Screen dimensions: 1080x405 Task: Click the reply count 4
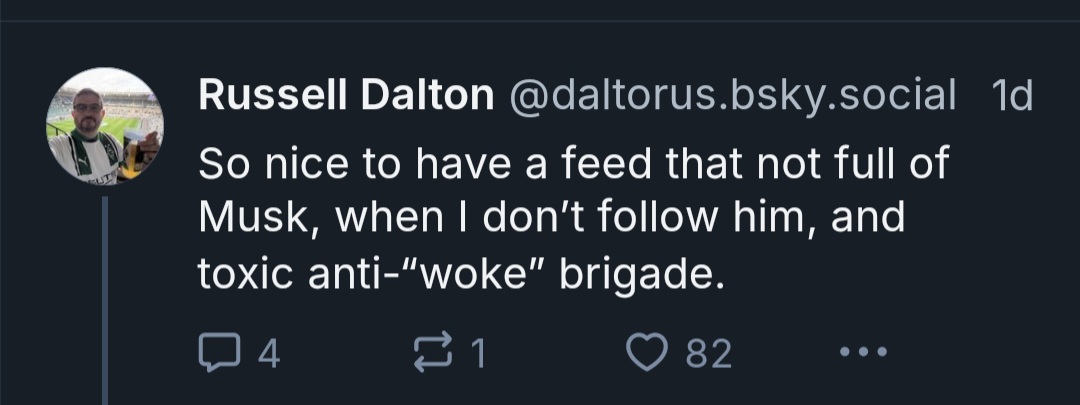268,352
